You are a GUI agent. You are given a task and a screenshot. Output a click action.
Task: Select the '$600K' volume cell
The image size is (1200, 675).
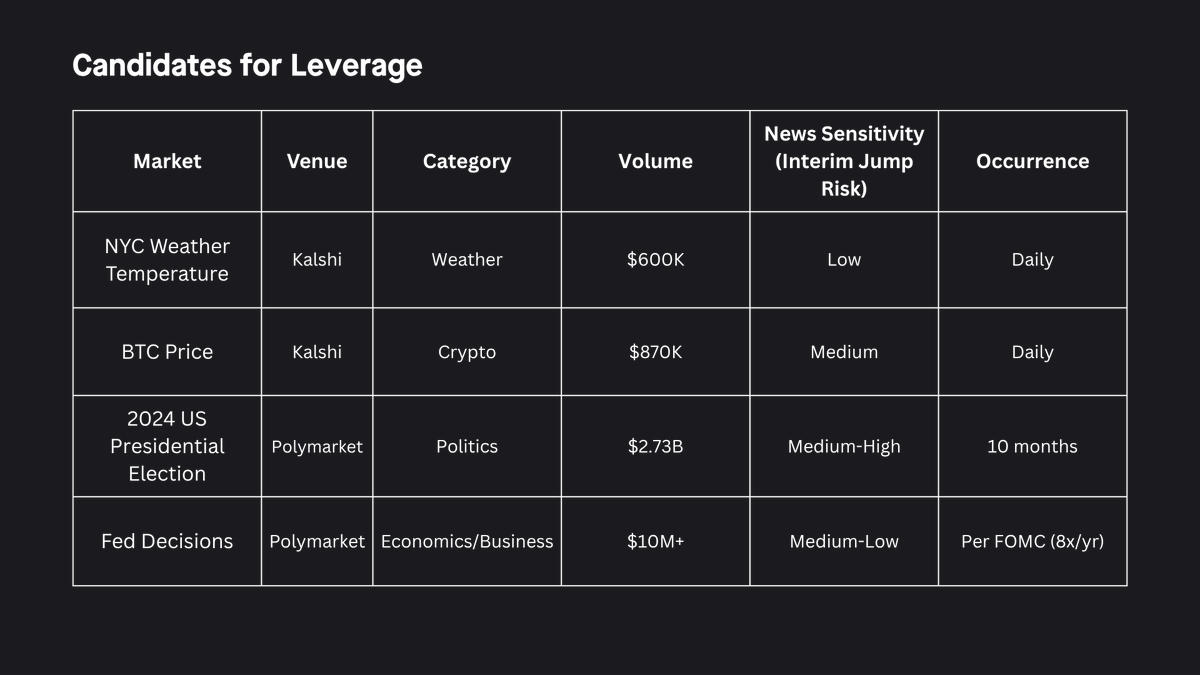pos(655,260)
